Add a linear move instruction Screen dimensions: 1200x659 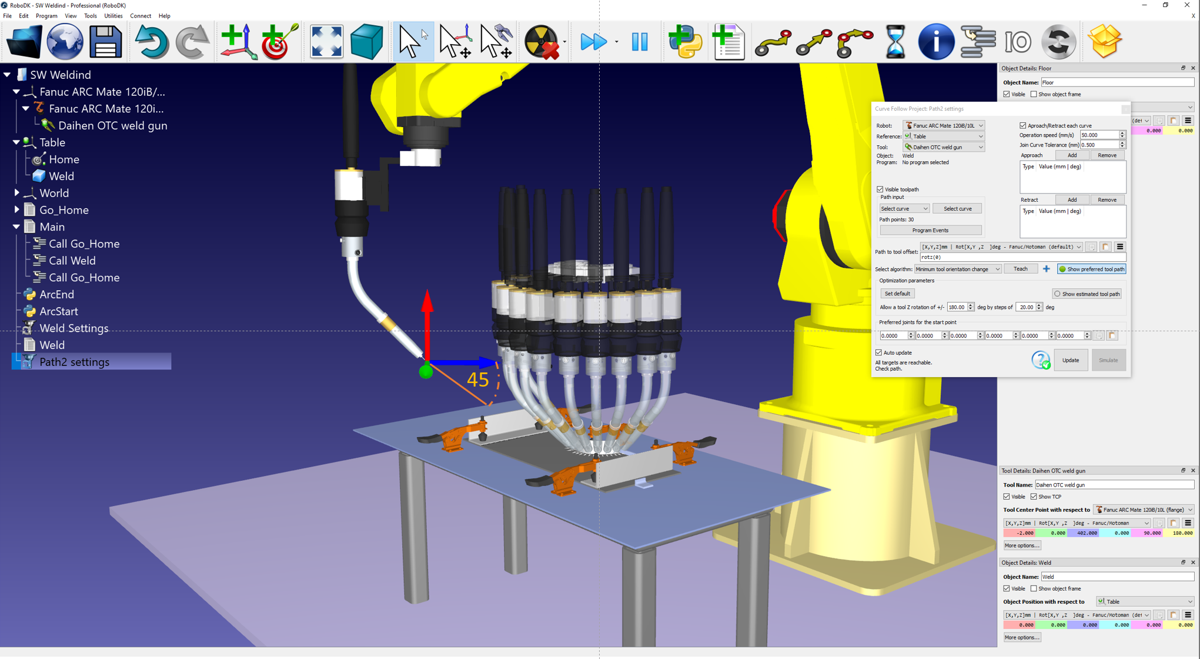point(813,42)
